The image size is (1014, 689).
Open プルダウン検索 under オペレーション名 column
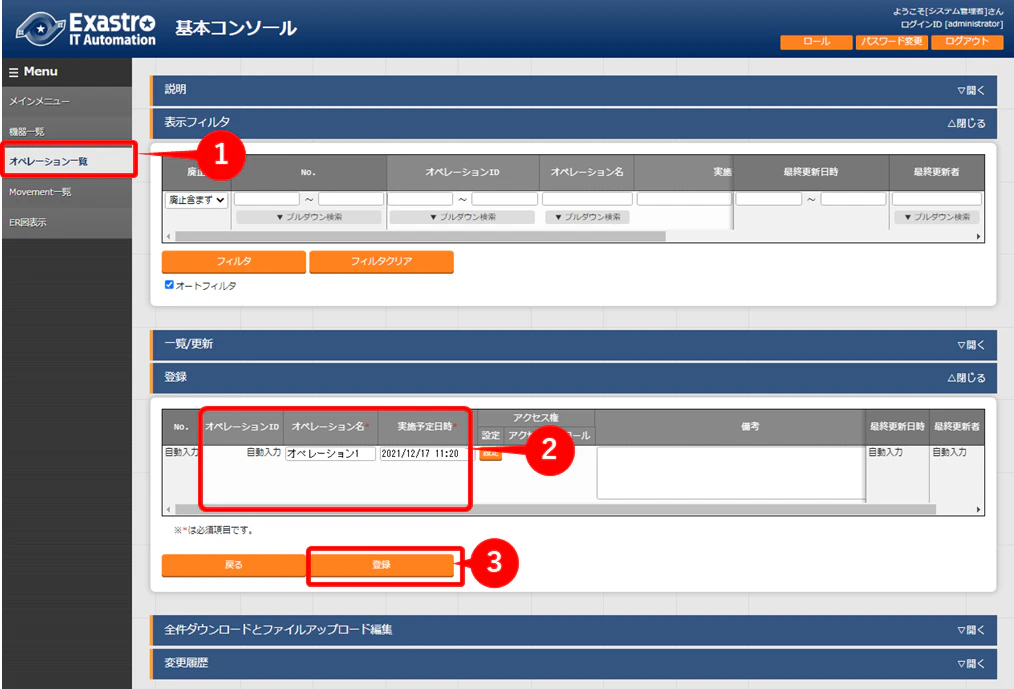[587, 217]
